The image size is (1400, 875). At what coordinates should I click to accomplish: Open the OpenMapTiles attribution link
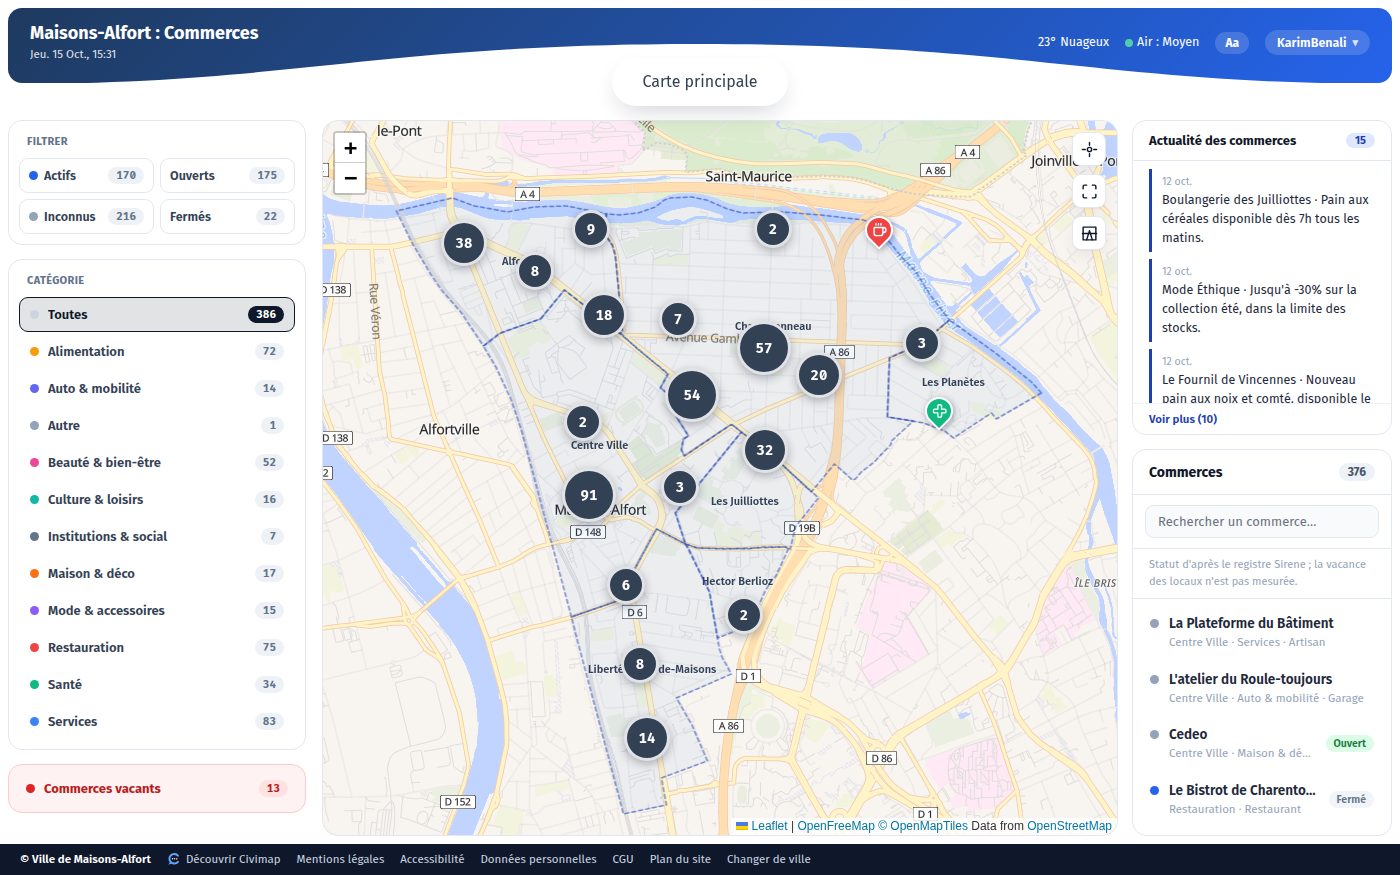tap(923, 826)
